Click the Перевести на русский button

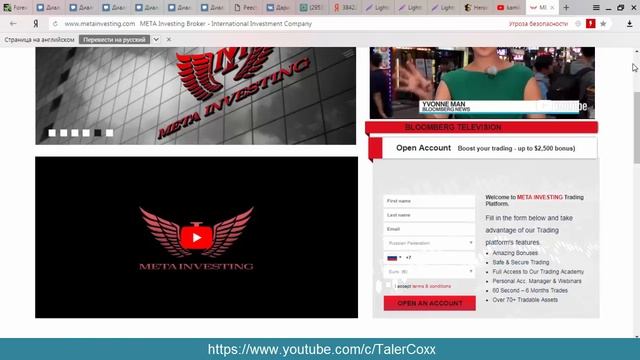point(114,40)
